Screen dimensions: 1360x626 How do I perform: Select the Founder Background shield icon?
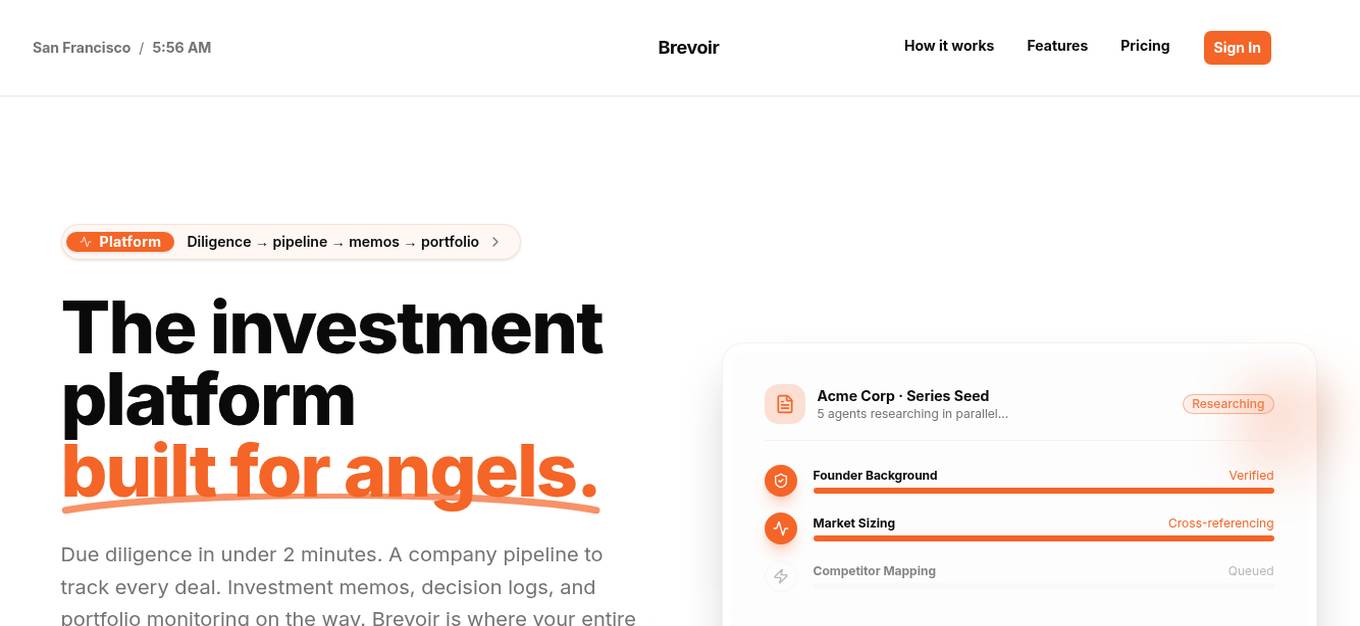[781, 480]
